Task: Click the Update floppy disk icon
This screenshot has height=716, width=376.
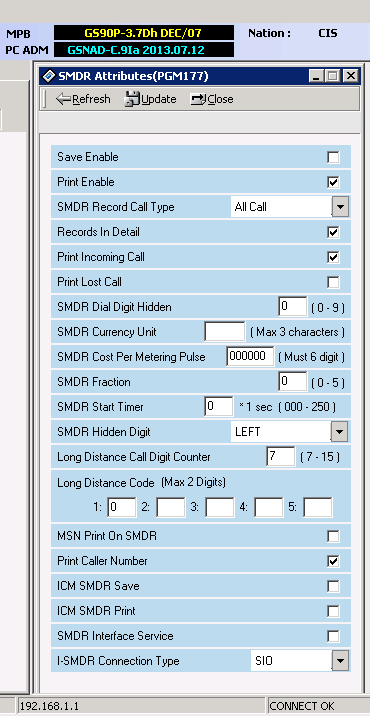Action: click(132, 99)
